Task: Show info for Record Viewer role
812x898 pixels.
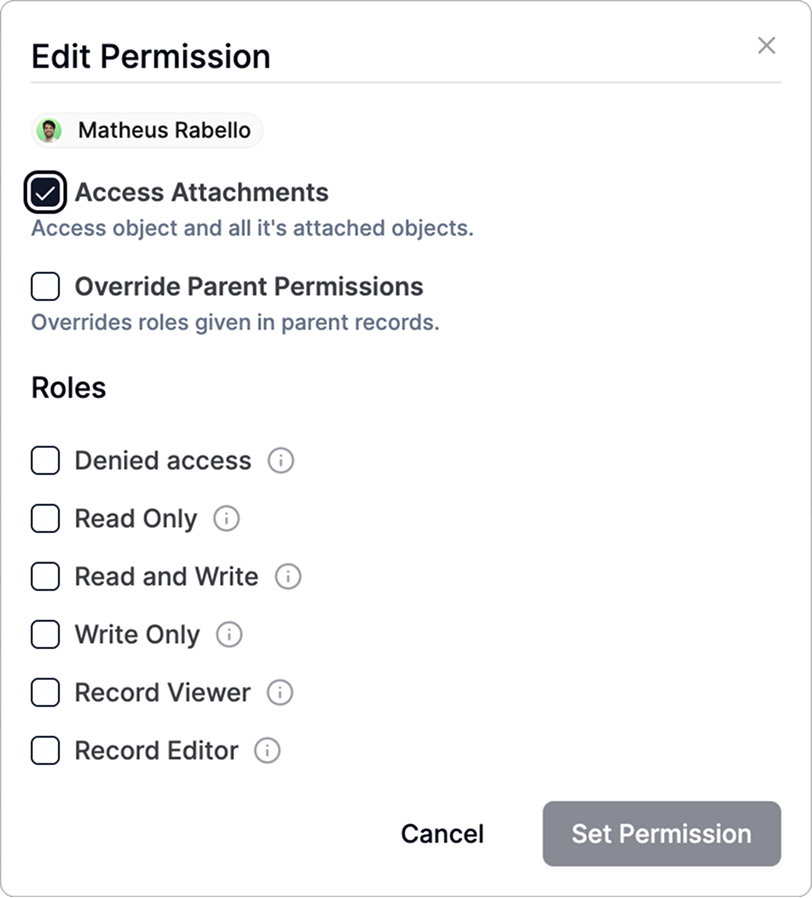Action: pyautogui.click(x=280, y=693)
